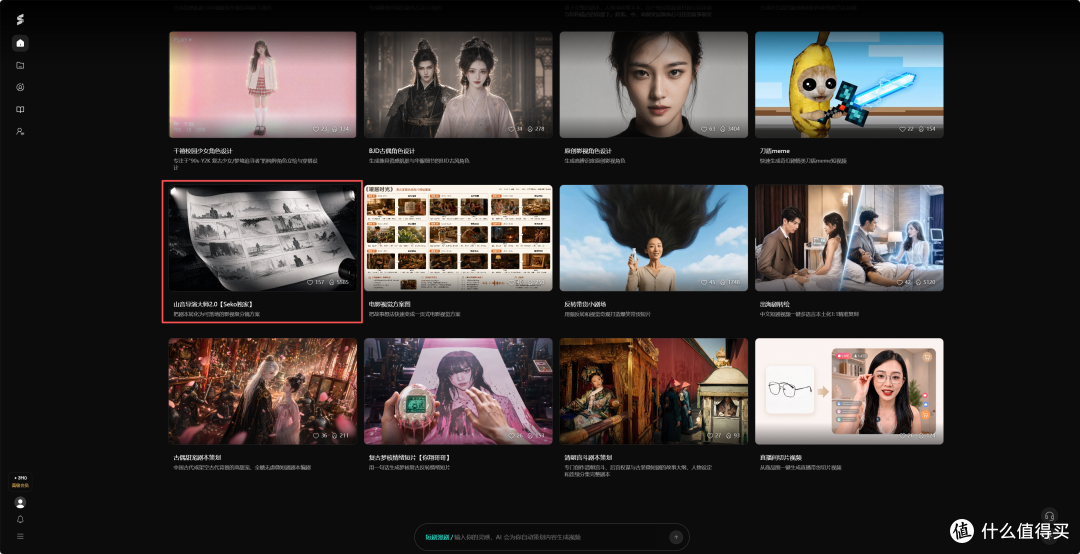Viewport: 1080px width, 554px height.
Task: Open the woman portrait close-up thumbnail
Action: pos(654,85)
